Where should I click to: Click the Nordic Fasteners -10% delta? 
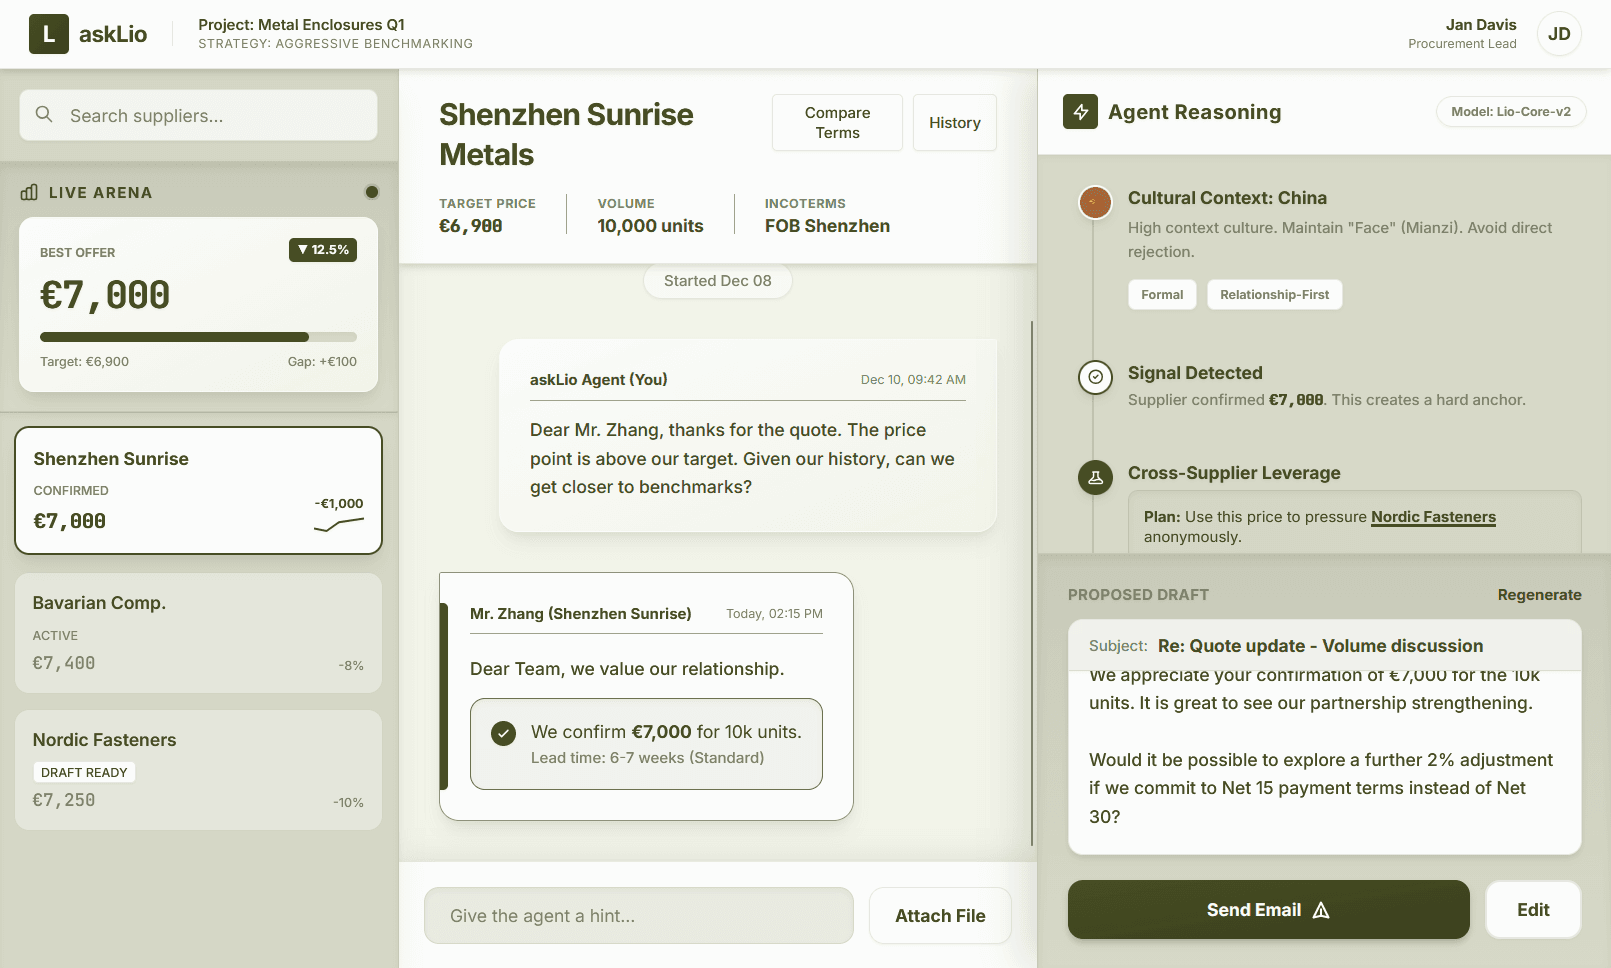(x=348, y=802)
